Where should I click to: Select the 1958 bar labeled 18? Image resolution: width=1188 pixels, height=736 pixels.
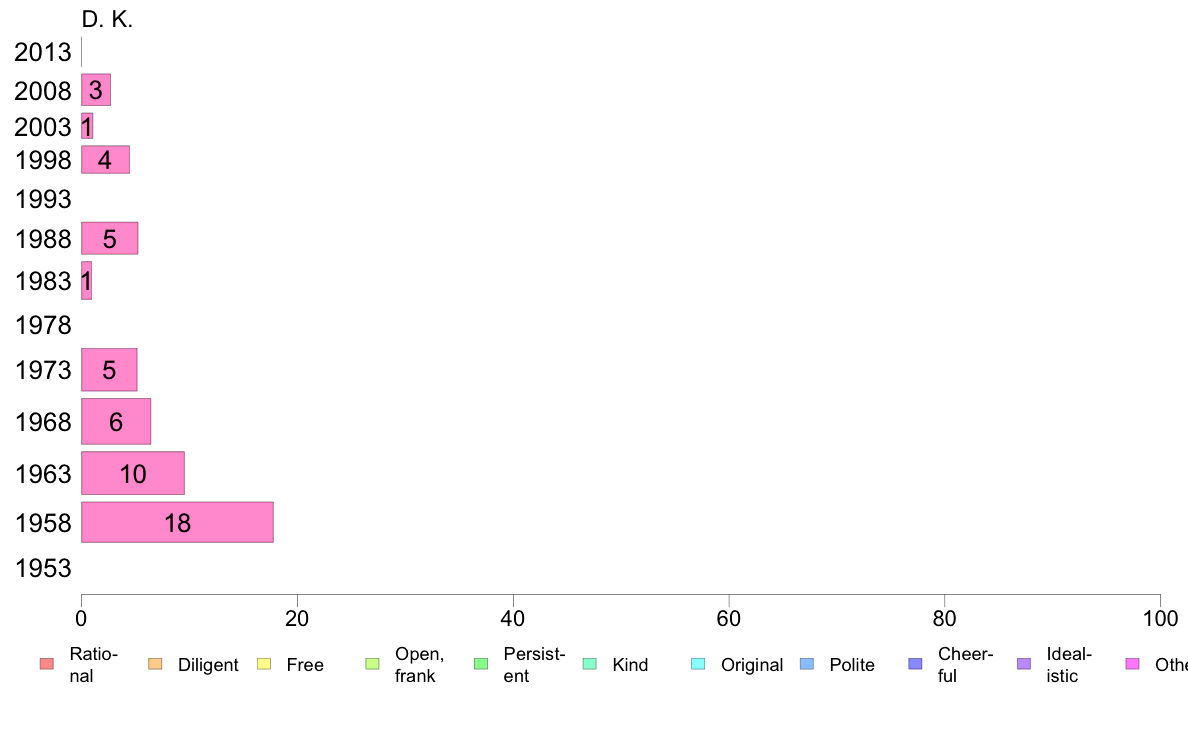point(177,522)
